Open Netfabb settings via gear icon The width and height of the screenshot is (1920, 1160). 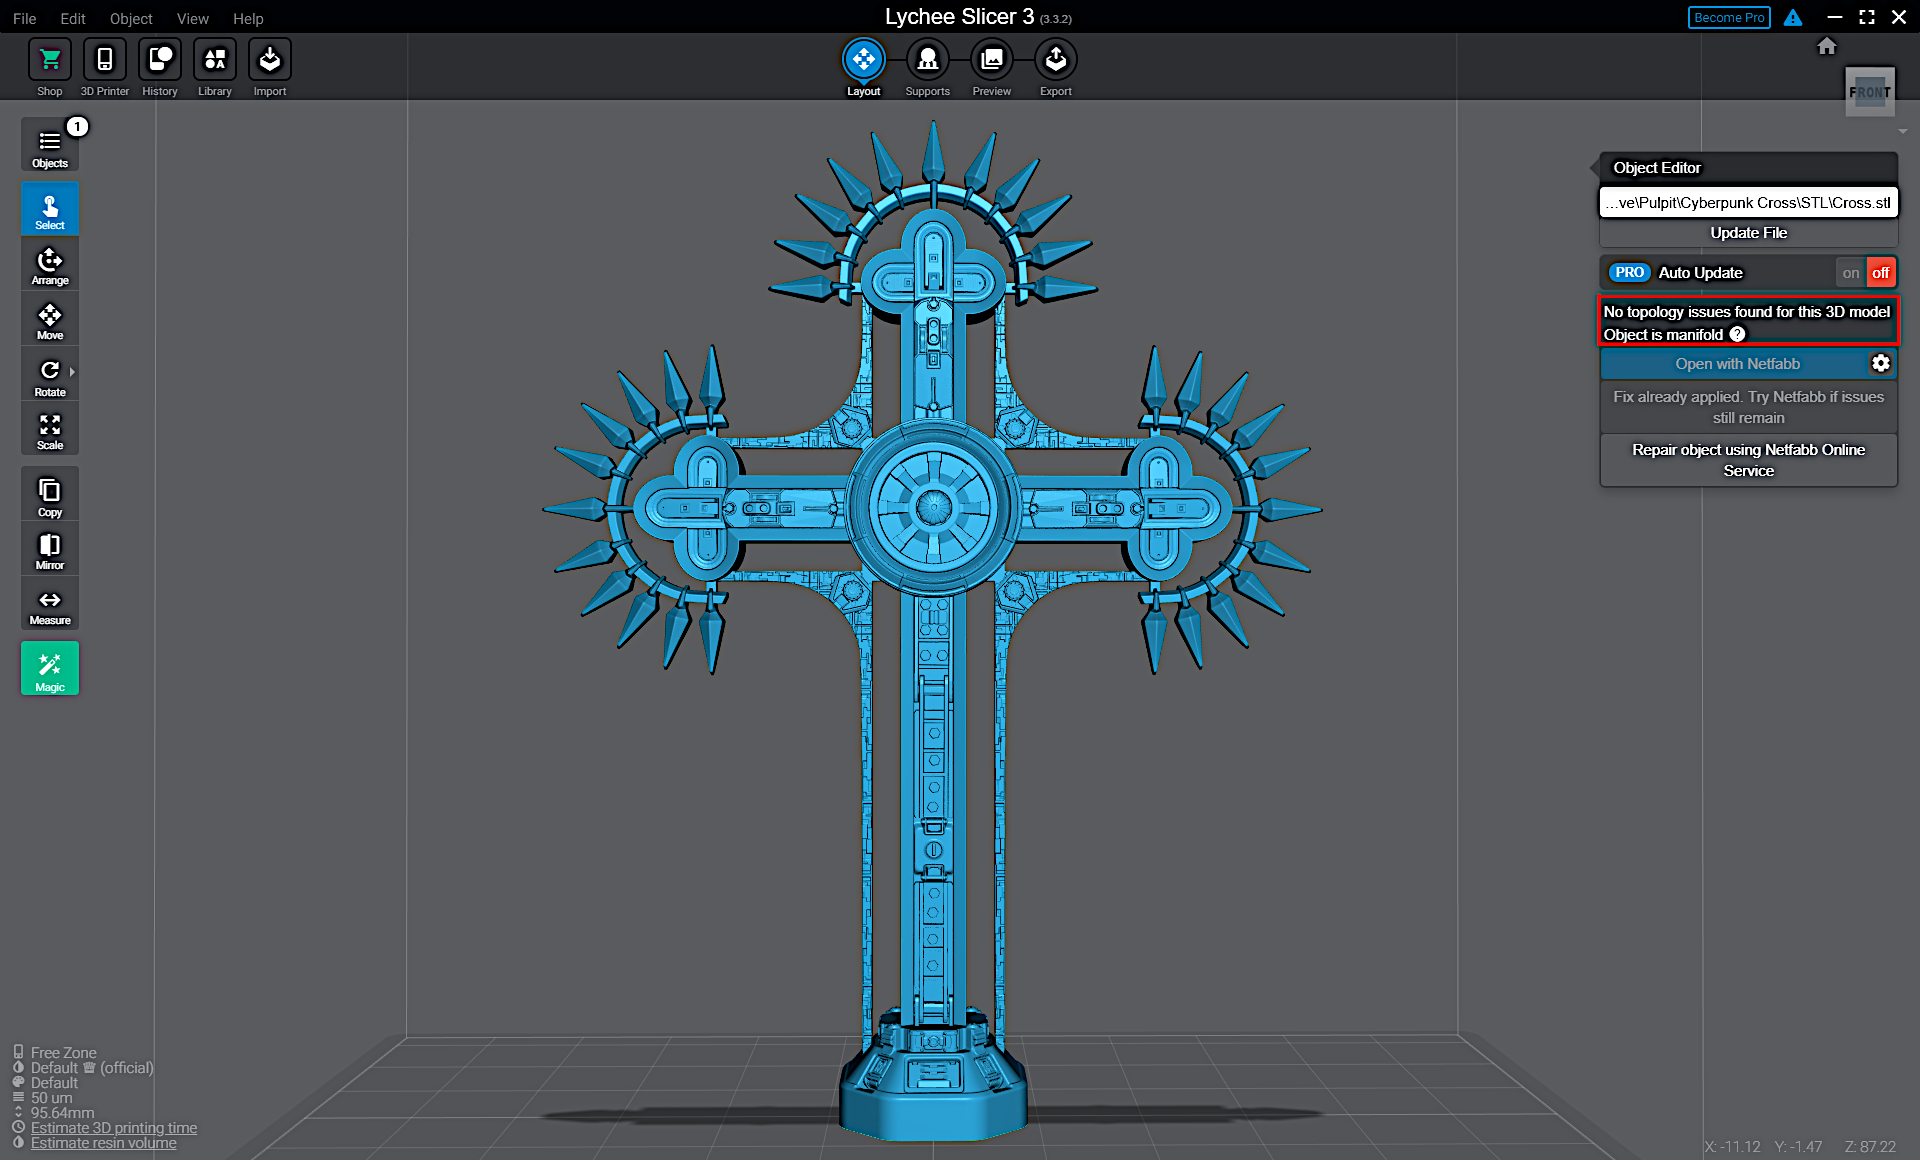coord(1881,363)
